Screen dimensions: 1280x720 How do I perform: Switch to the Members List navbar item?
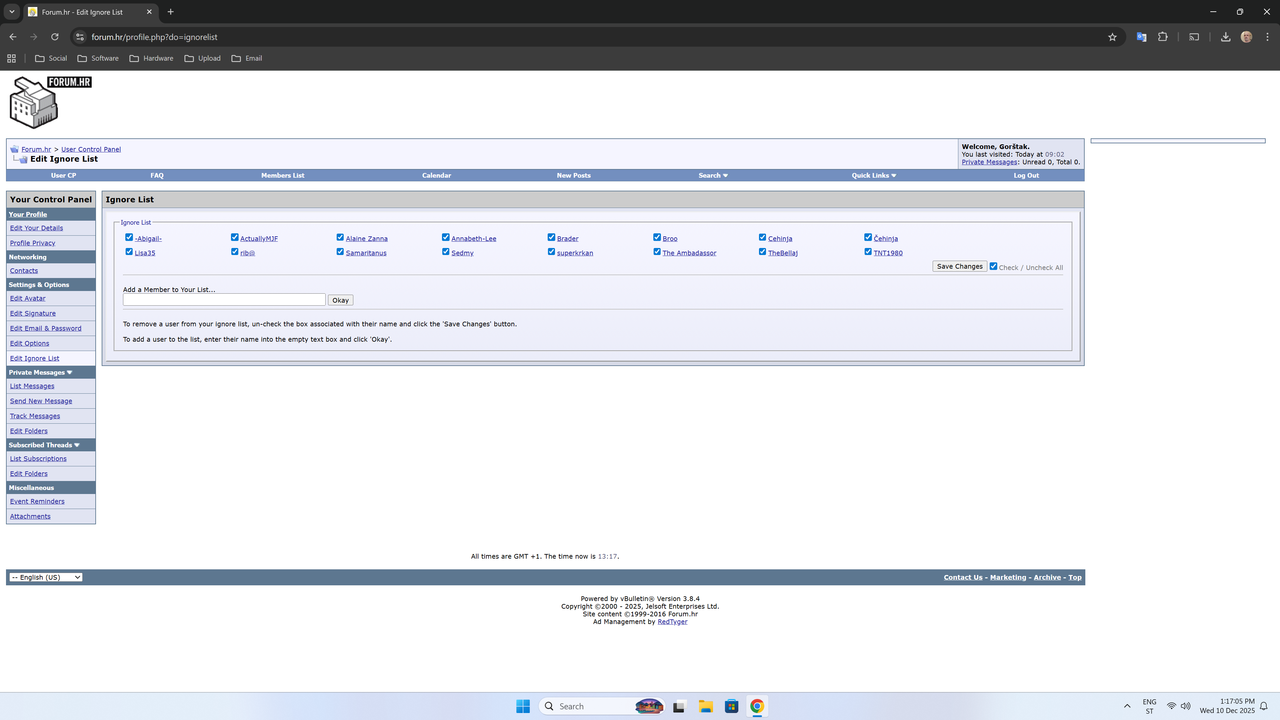click(x=282, y=175)
